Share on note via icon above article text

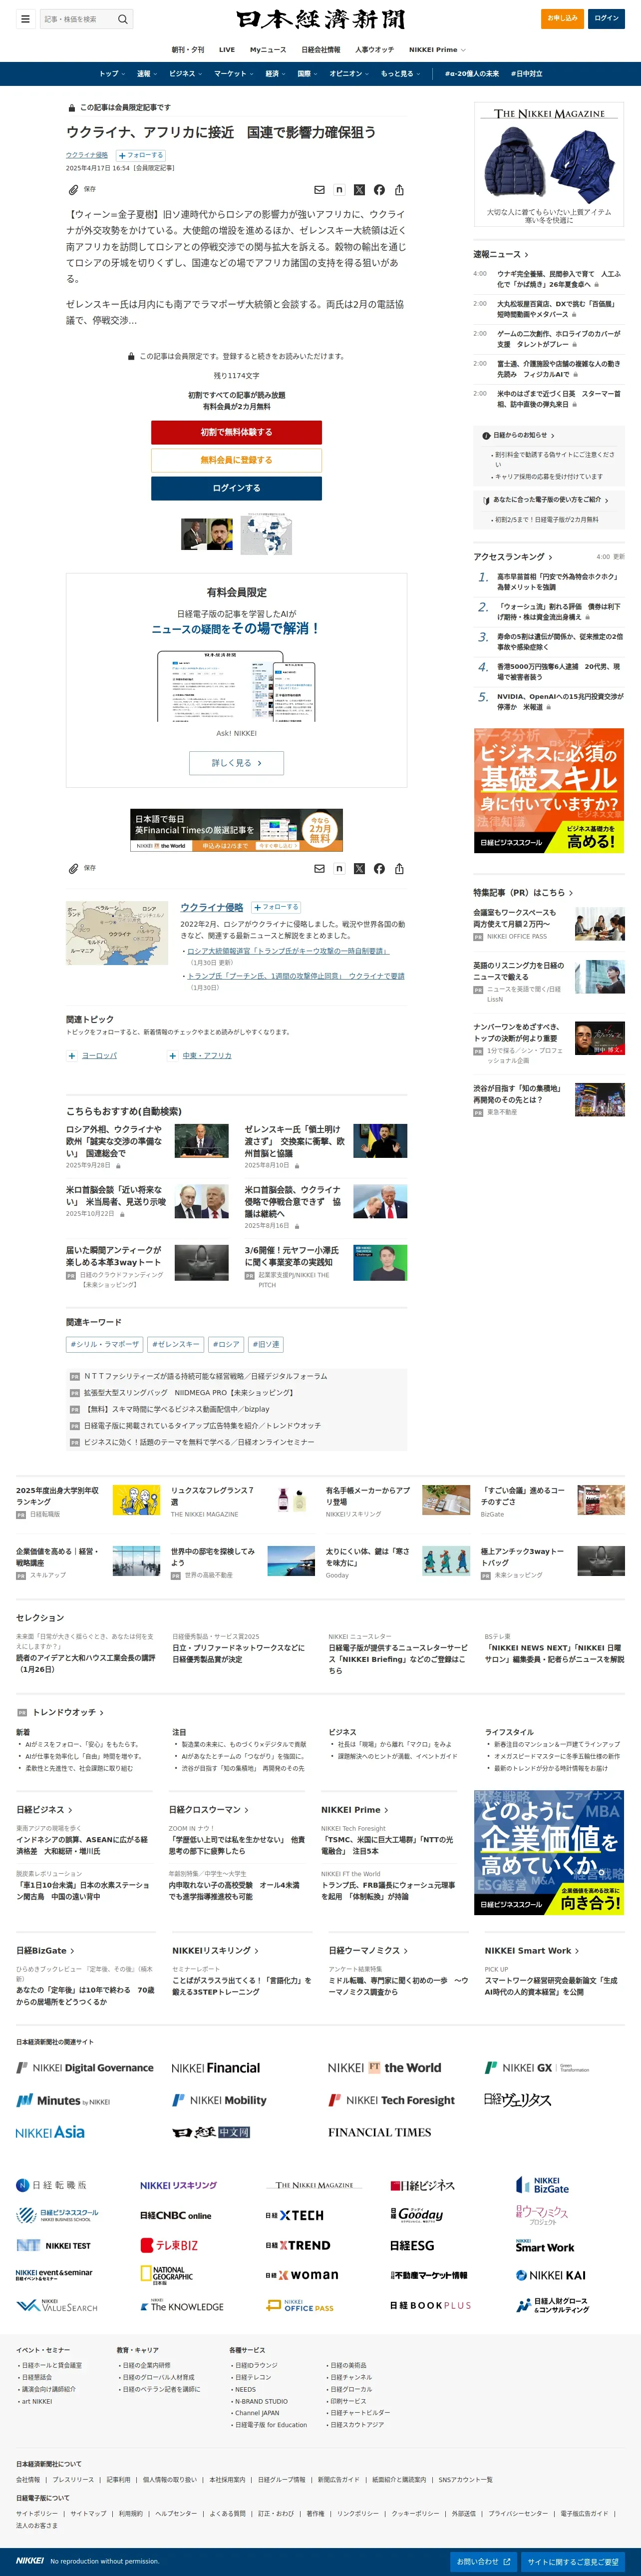coord(339,190)
